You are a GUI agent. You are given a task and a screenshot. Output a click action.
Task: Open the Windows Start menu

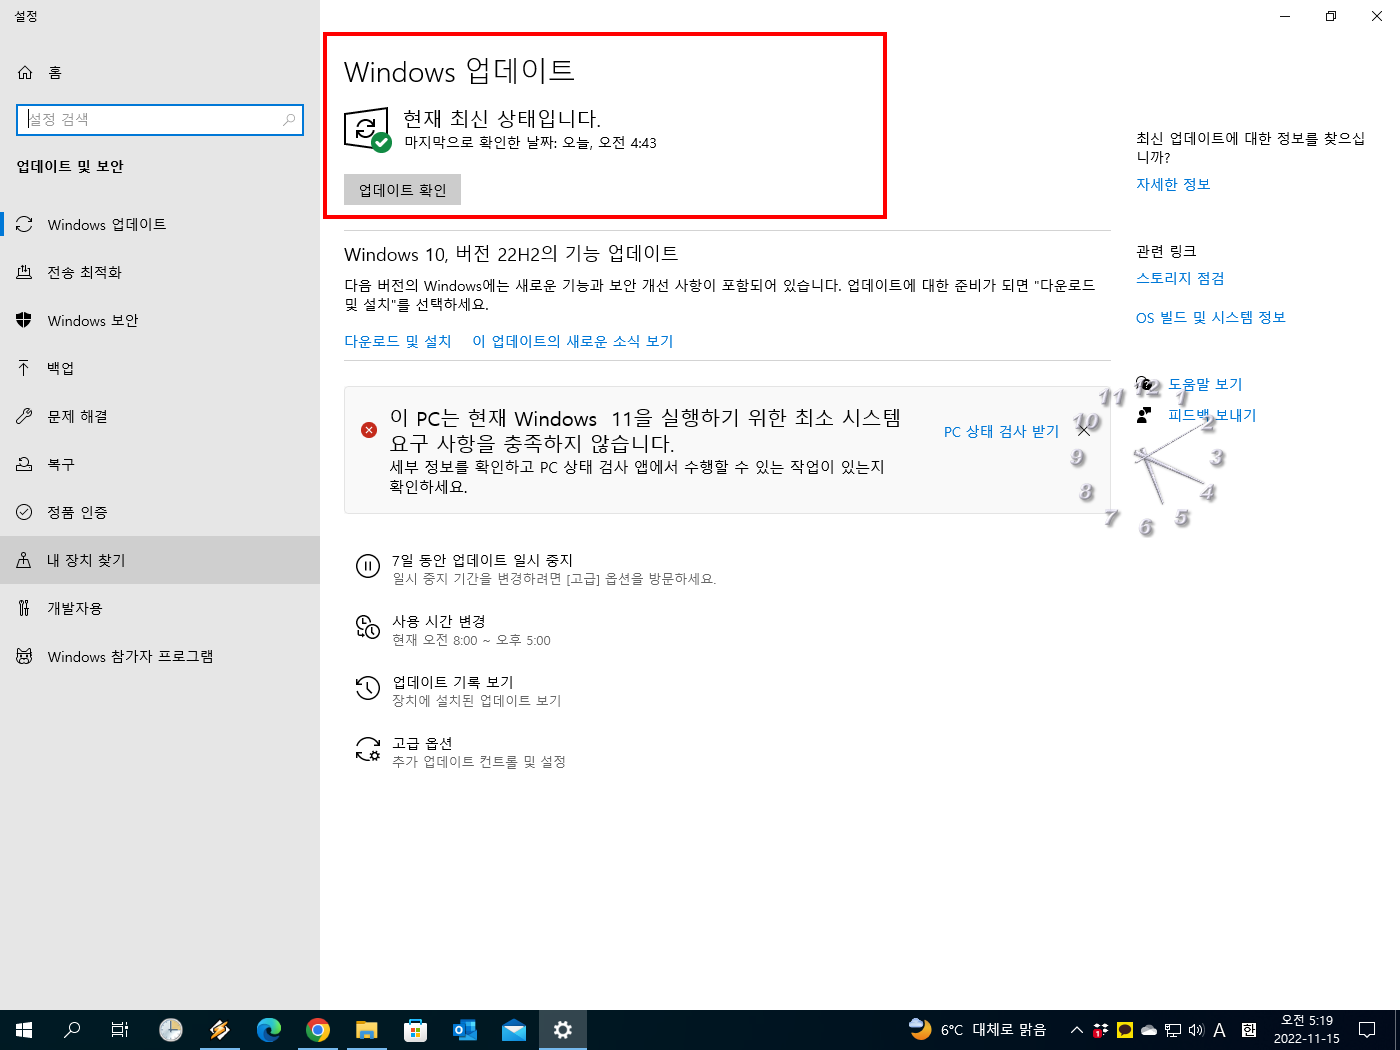[x=24, y=1029]
